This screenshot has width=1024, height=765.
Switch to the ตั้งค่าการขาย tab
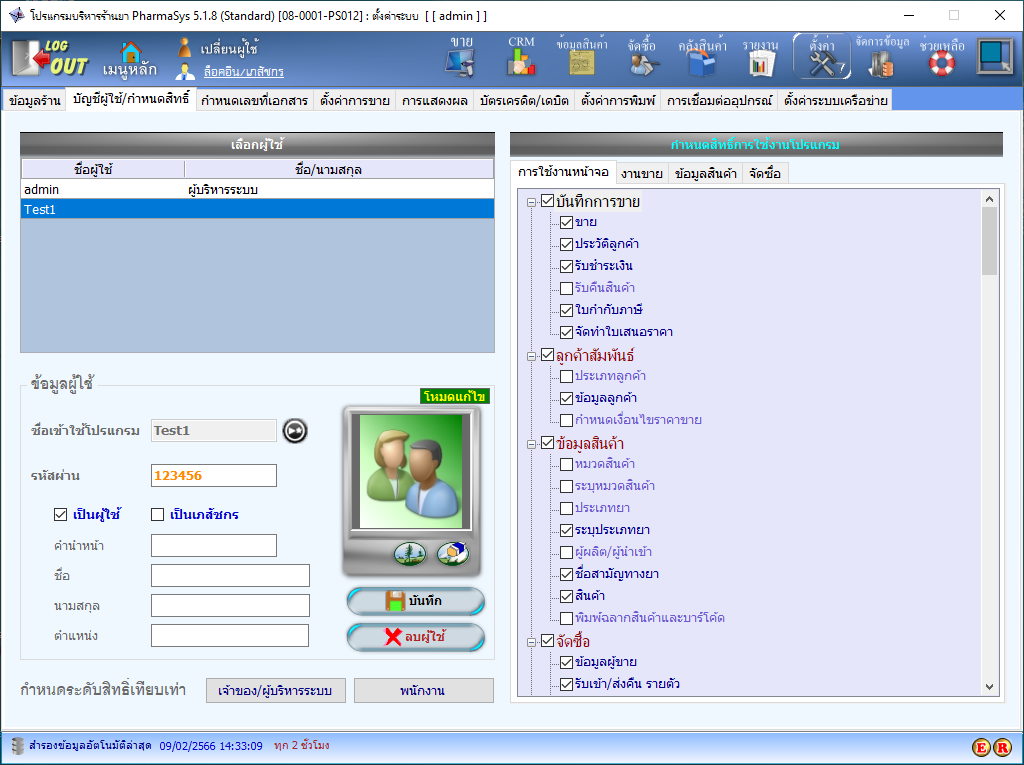[x=355, y=100]
